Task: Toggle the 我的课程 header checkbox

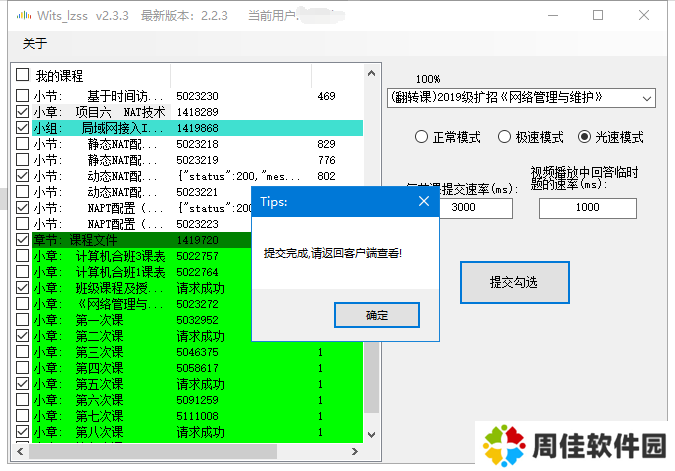Action: (23, 76)
